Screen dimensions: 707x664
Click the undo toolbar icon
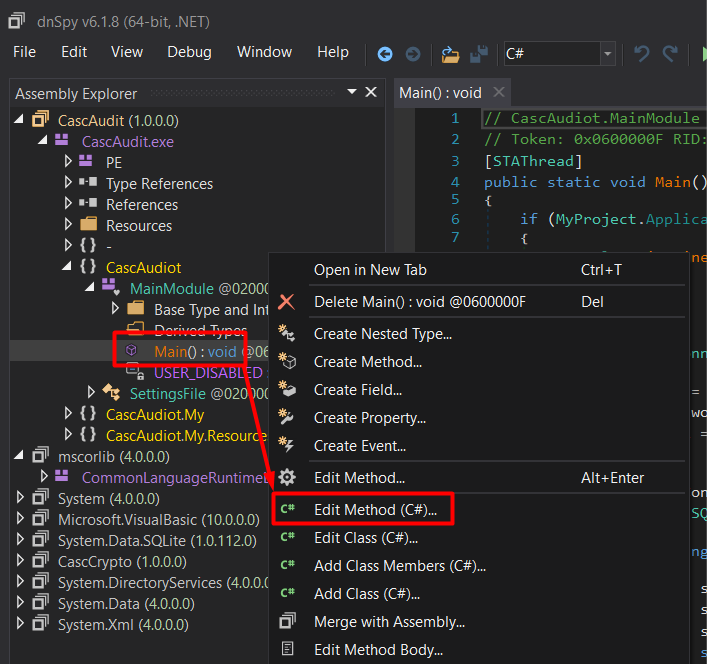click(642, 53)
